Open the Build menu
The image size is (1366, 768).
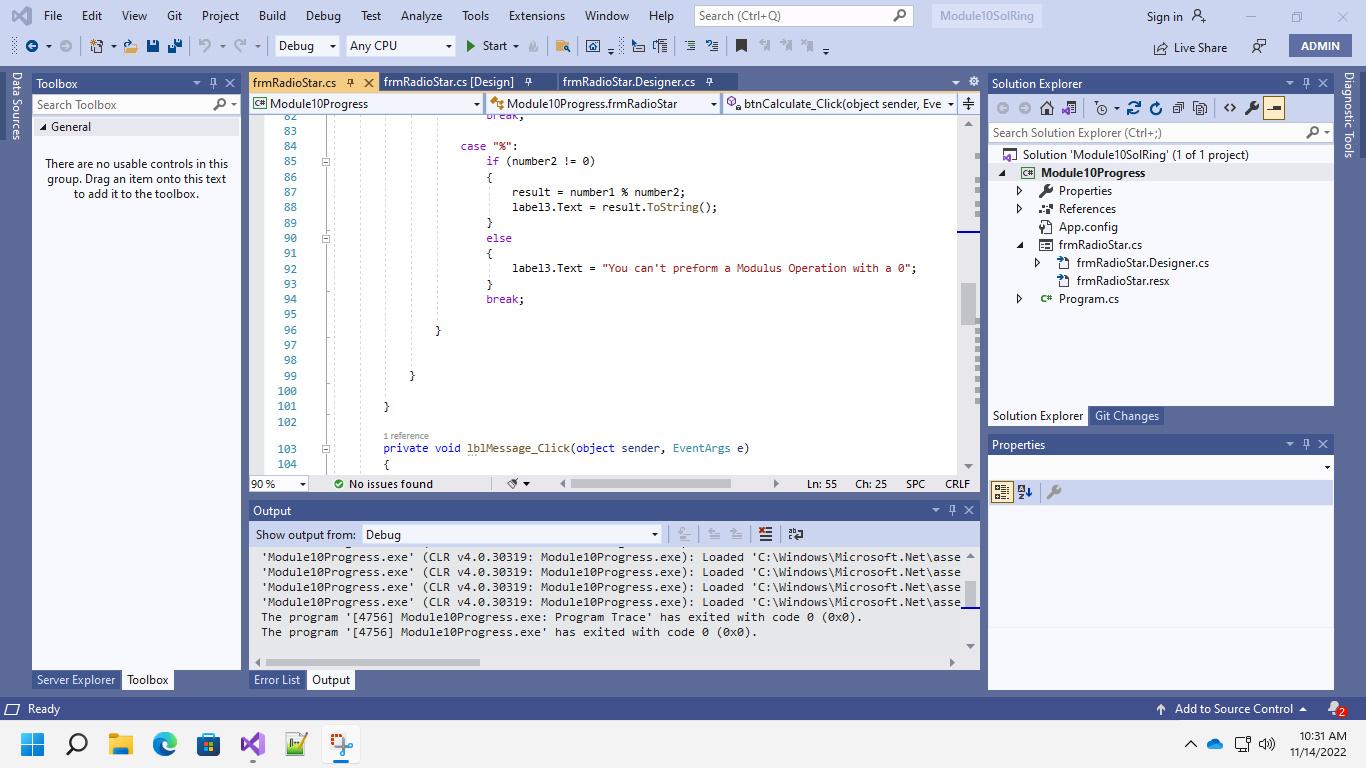point(272,16)
